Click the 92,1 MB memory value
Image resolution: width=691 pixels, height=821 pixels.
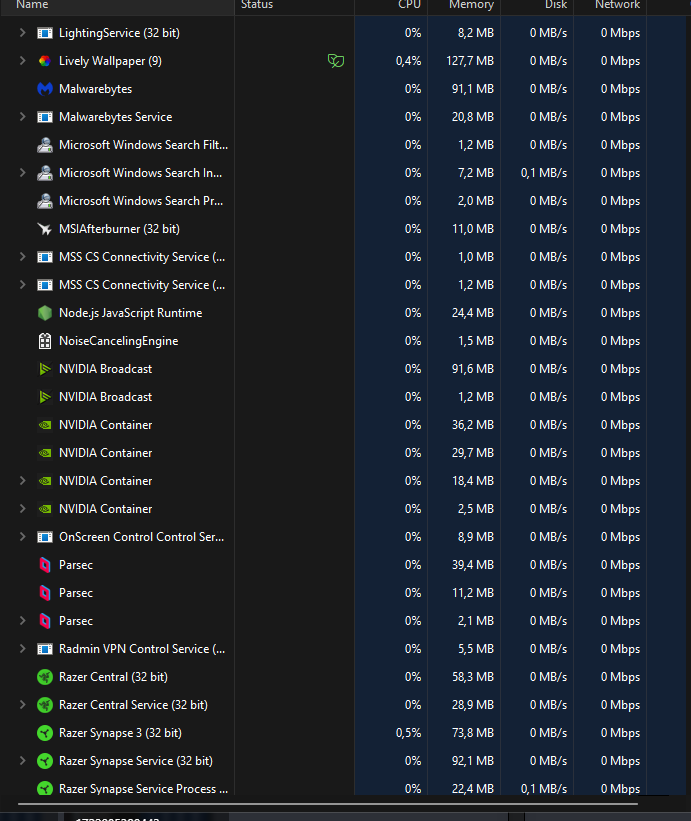coord(473,761)
